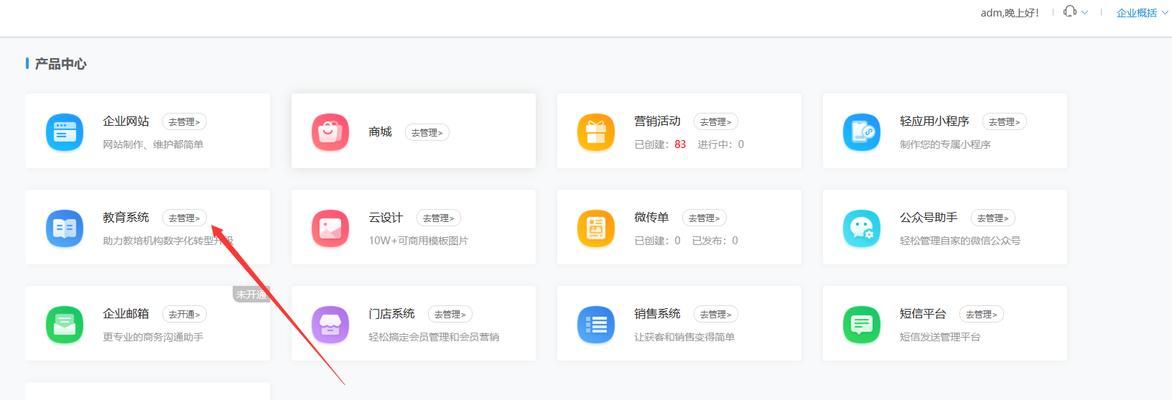Click the 已创建: 83 count in 营销活动
This screenshot has height=400, width=1172.
660,144
